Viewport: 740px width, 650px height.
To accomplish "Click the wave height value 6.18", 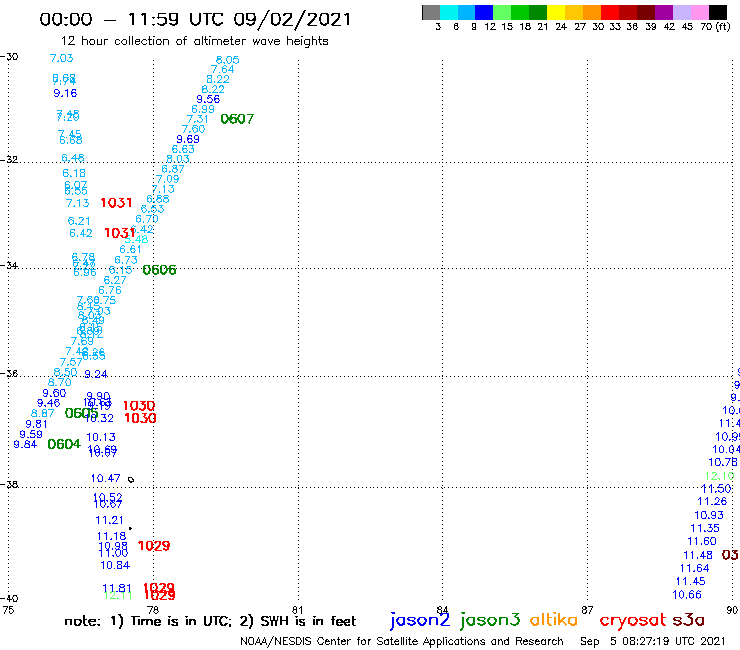I will click(74, 173).
